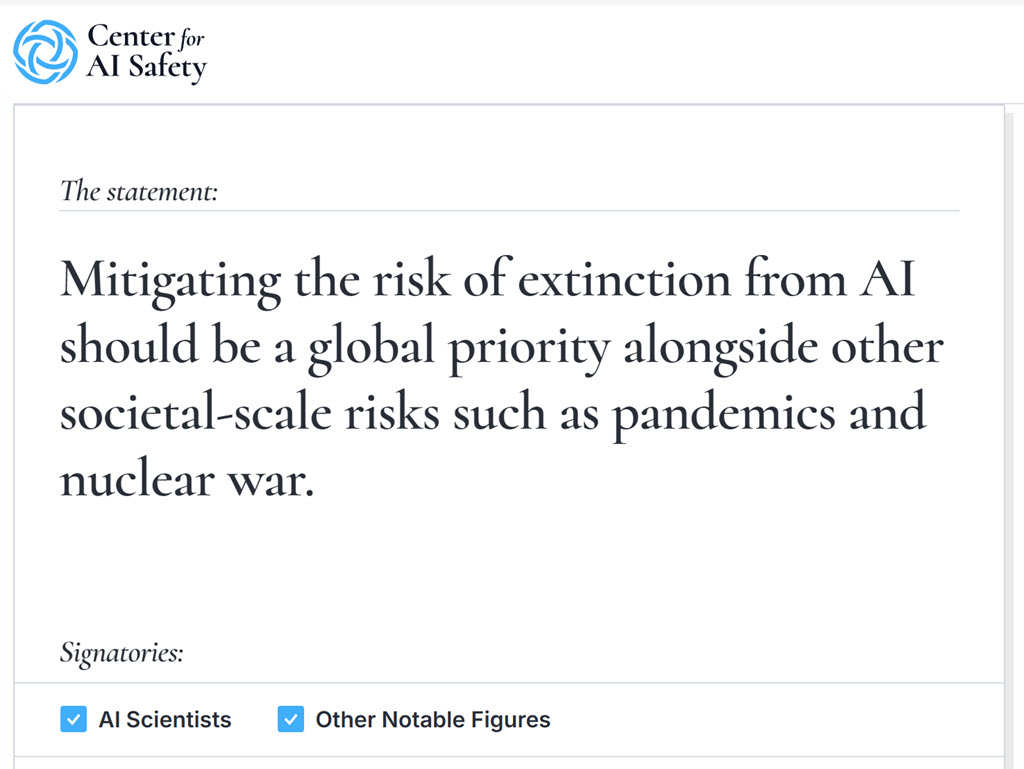Click the "Other Notable Figures" filter label
The height and width of the screenshot is (769, 1024).
pos(432,719)
